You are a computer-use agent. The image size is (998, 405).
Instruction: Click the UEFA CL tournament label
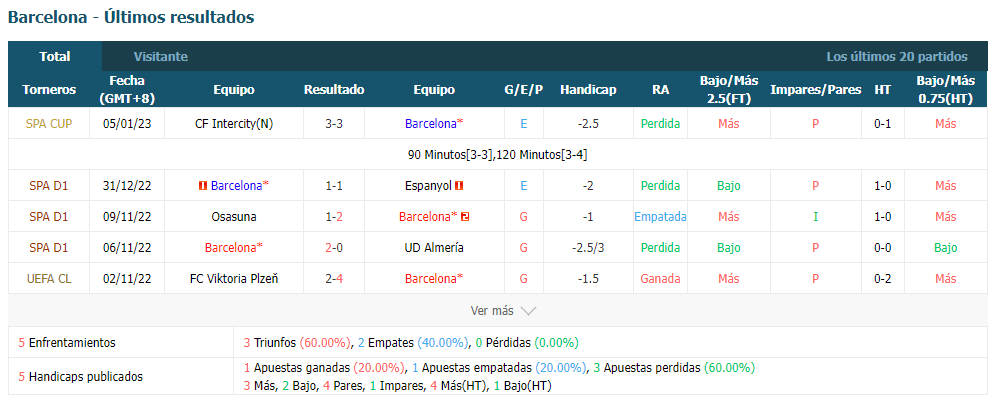[x=48, y=278]
